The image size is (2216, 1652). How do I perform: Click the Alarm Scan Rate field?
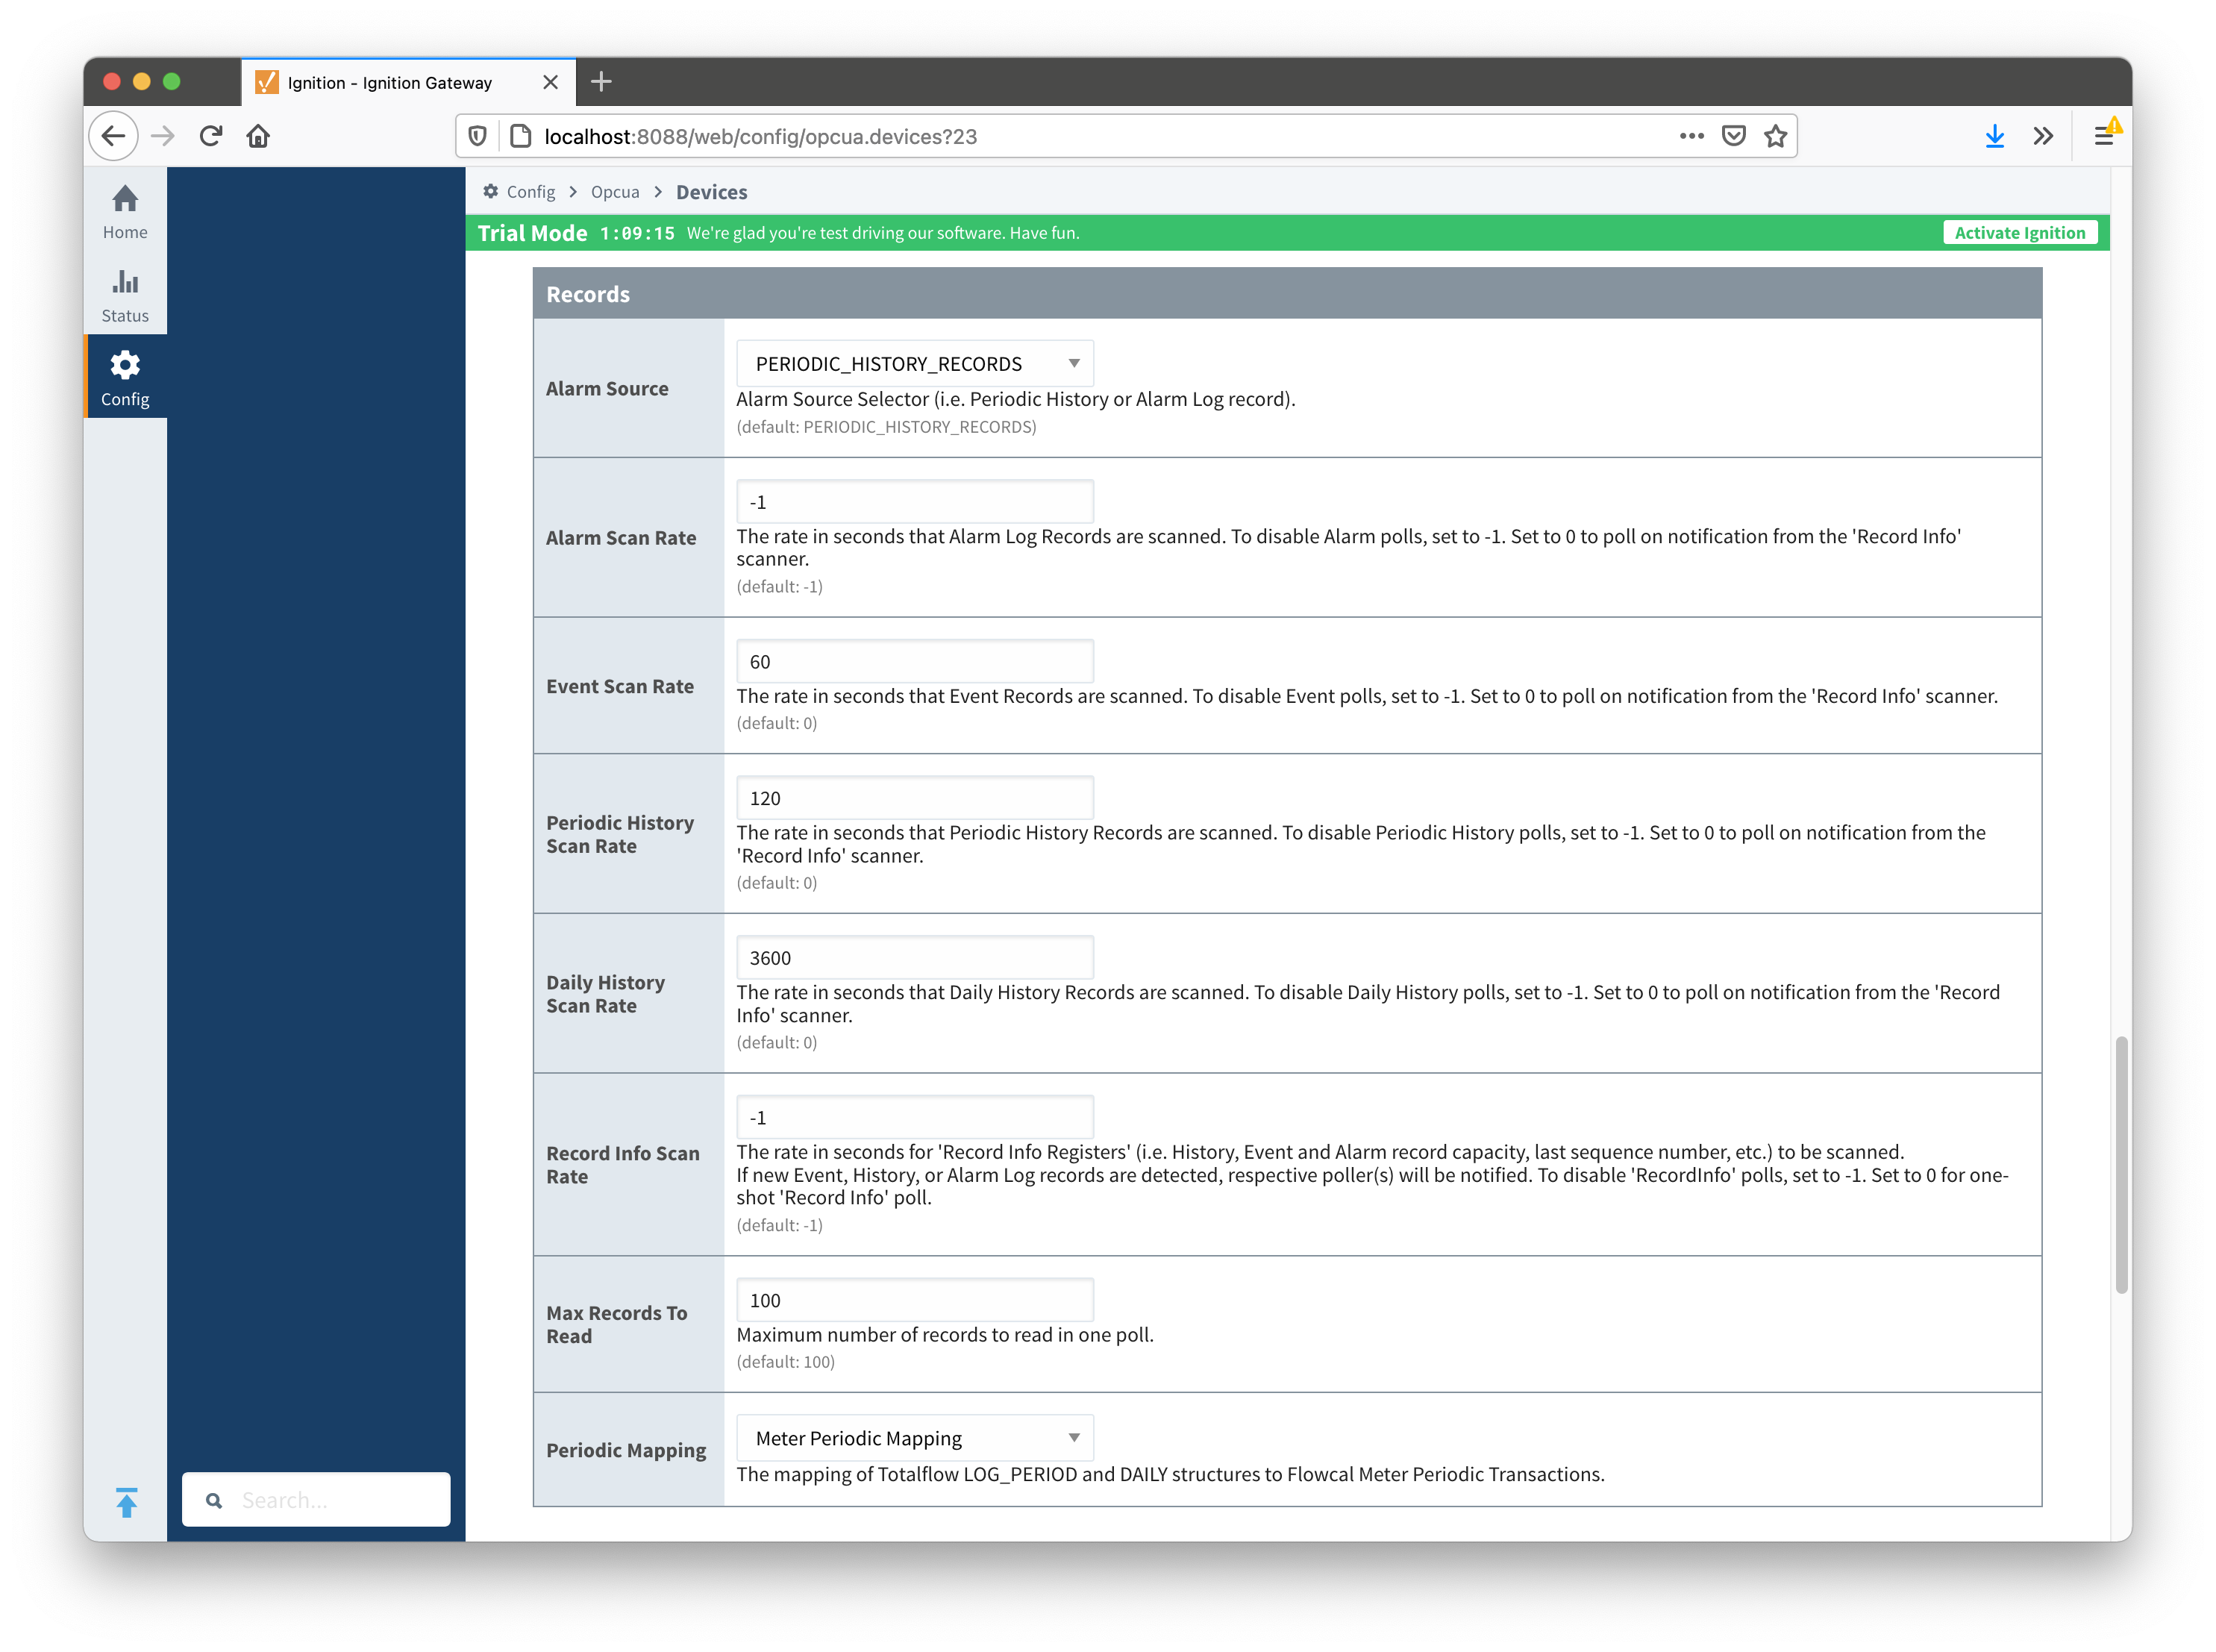point(914,501)
